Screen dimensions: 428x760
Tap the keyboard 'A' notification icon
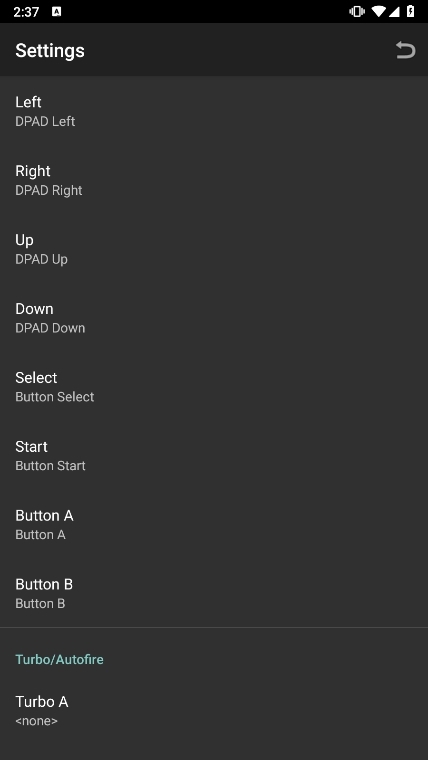pyautogui.click(x=57, y=12)
